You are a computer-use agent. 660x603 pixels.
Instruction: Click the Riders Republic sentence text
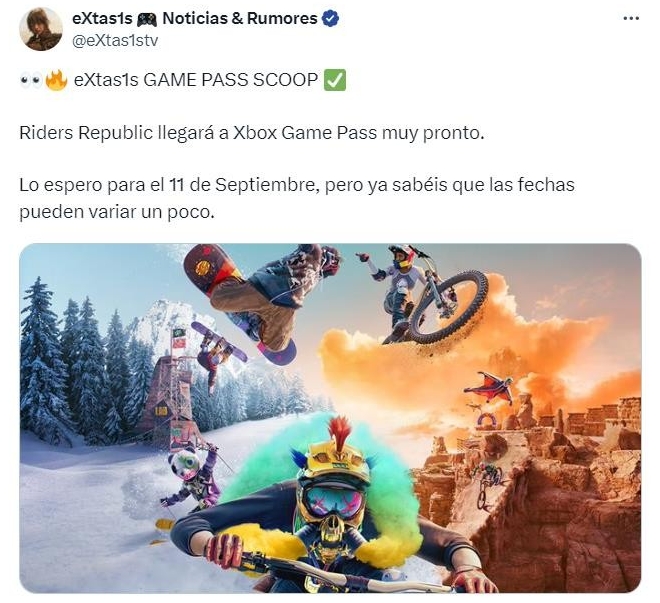[252, 133]
